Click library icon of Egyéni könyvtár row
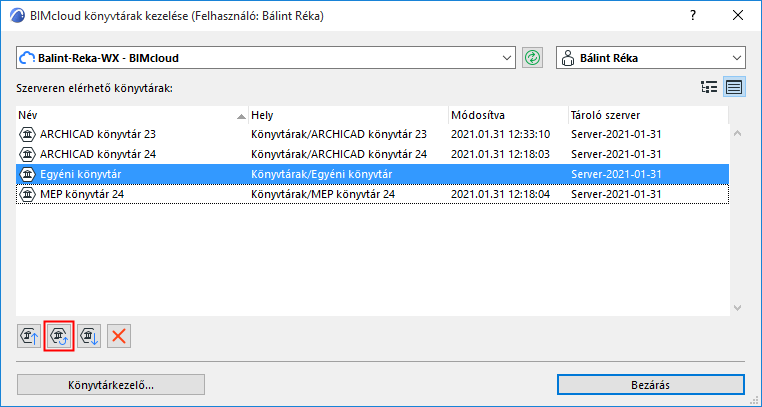 click(28, 174)
